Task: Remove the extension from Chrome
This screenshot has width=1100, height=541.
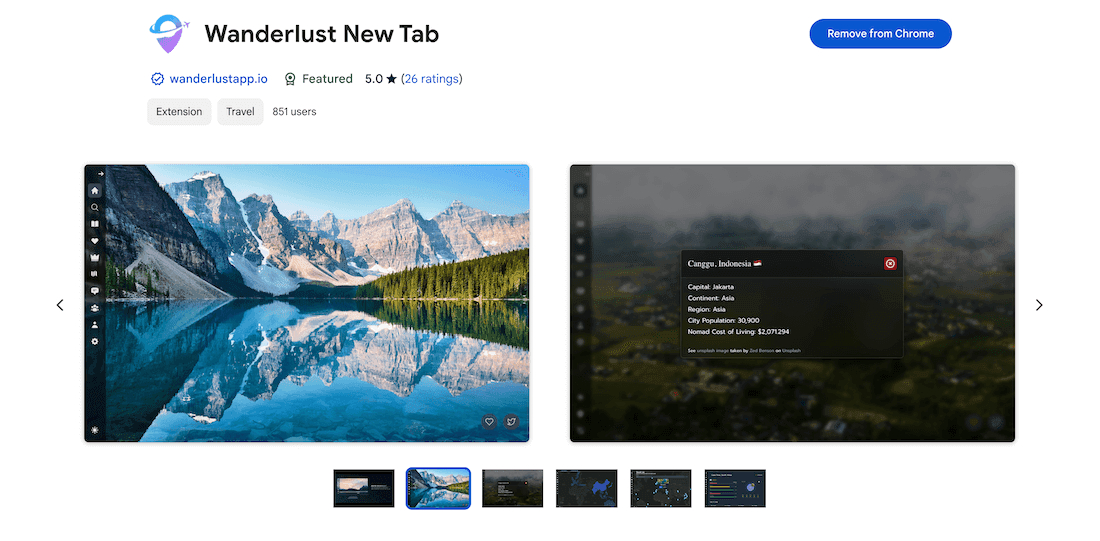Action: click(880, 34)
